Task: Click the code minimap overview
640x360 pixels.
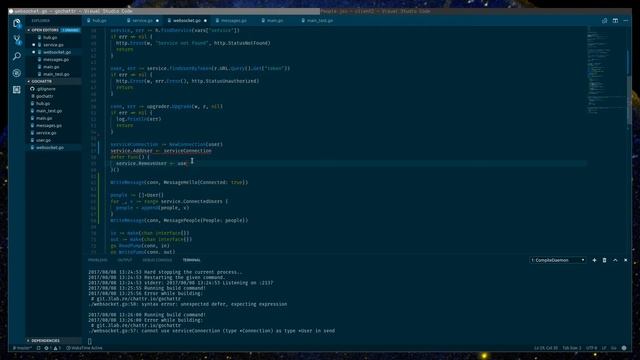Action: coord(606,69)
